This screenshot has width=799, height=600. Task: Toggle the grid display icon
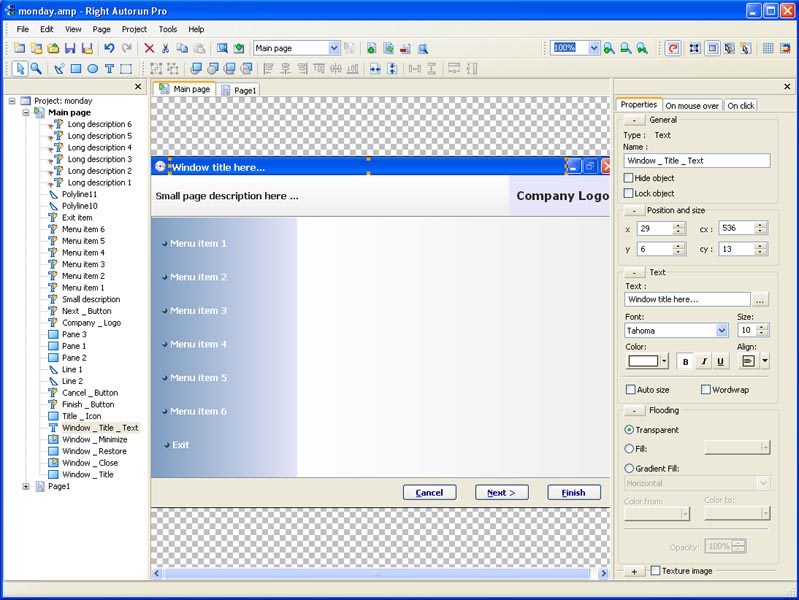tap(767, 48)
